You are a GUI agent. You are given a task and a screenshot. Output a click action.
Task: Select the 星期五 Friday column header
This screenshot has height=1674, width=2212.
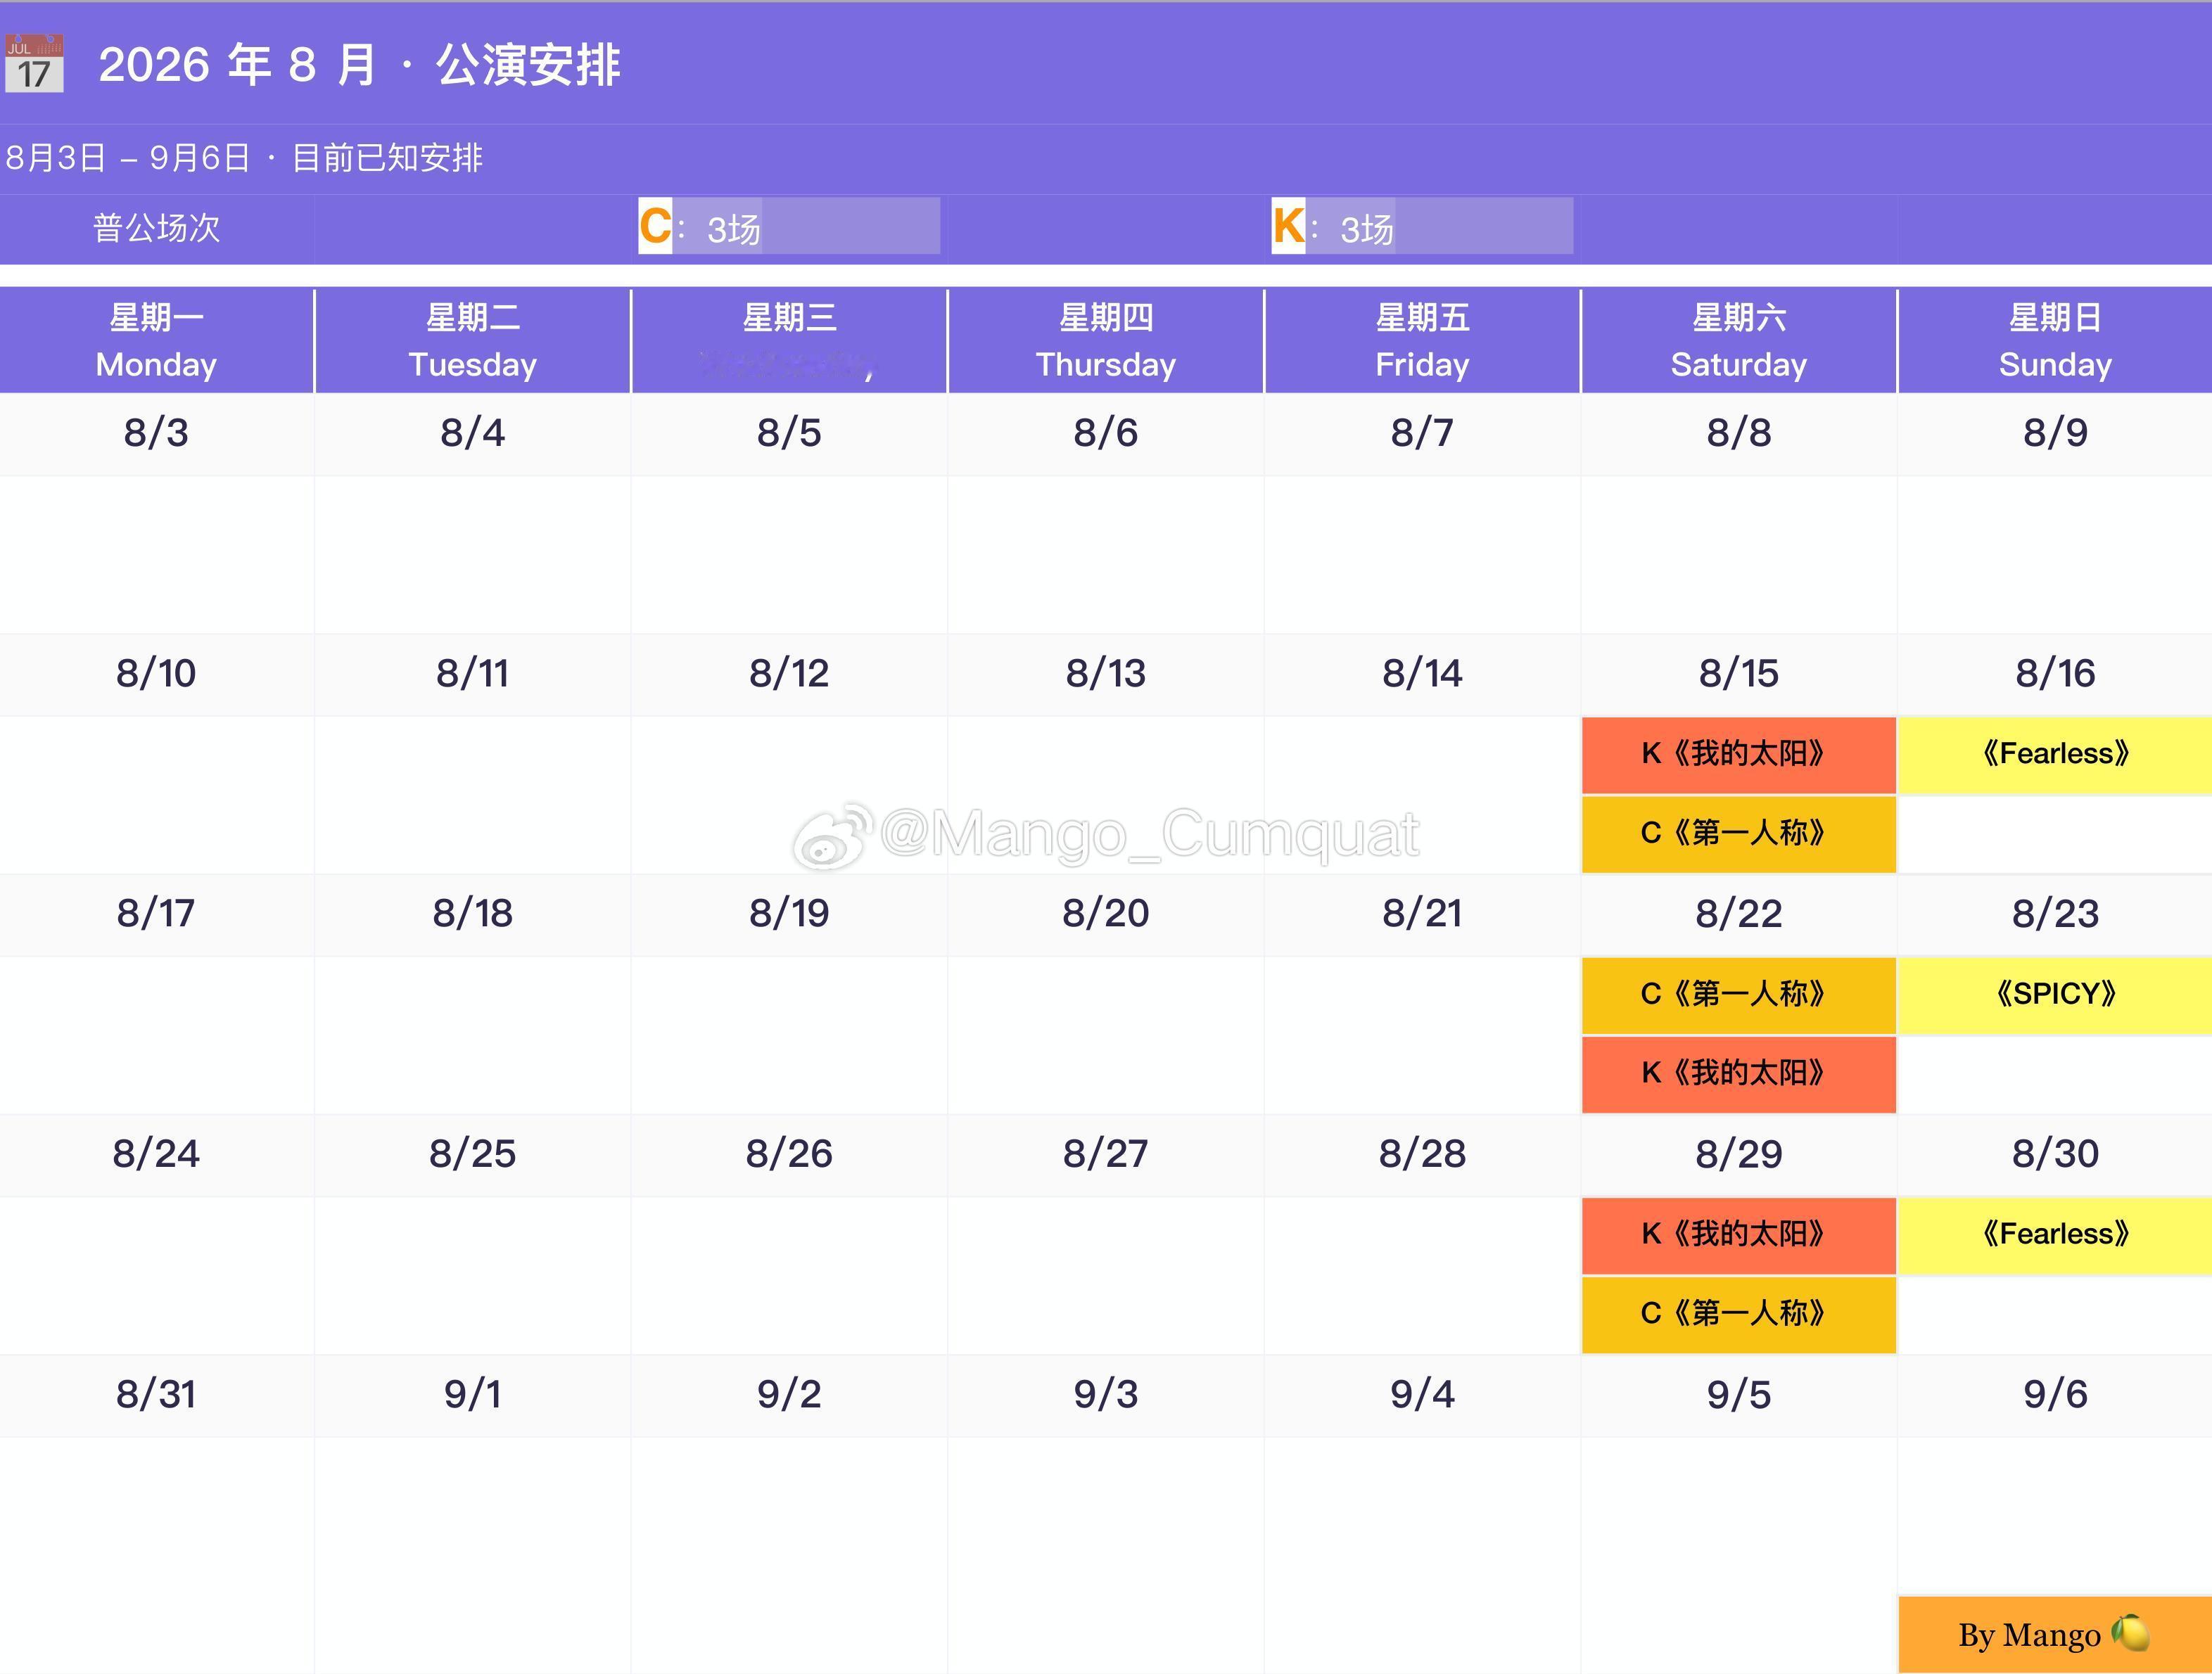pos(1422,341)
